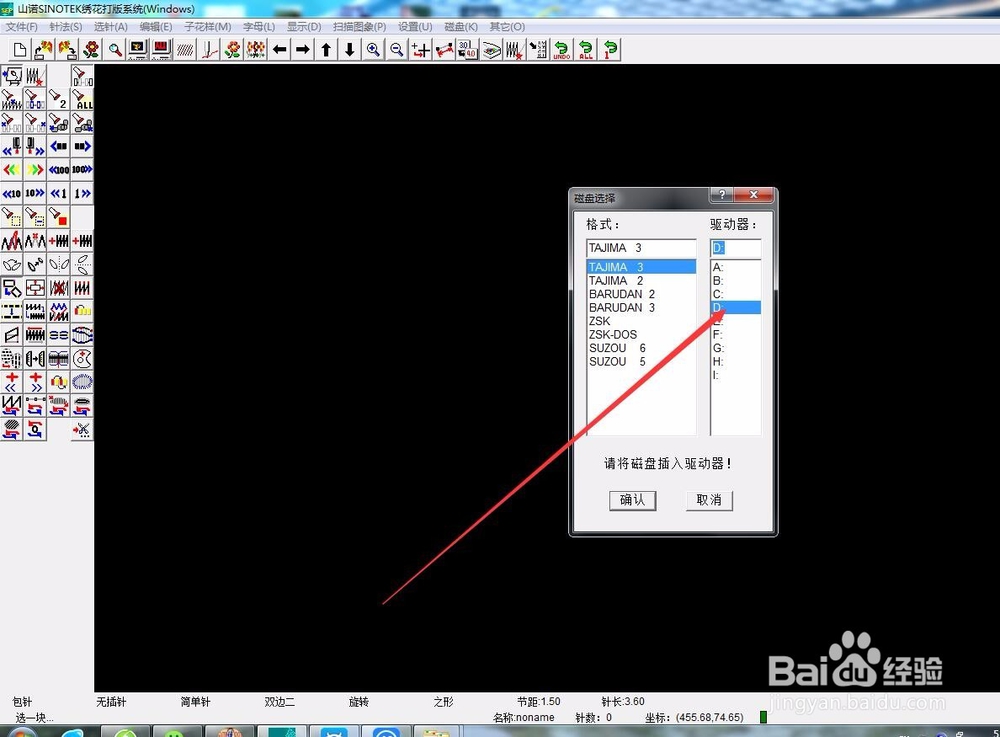Screen dimensions: 1000x737
Task: Select BARUDAN 2 in format list
Action: [641, 294]
